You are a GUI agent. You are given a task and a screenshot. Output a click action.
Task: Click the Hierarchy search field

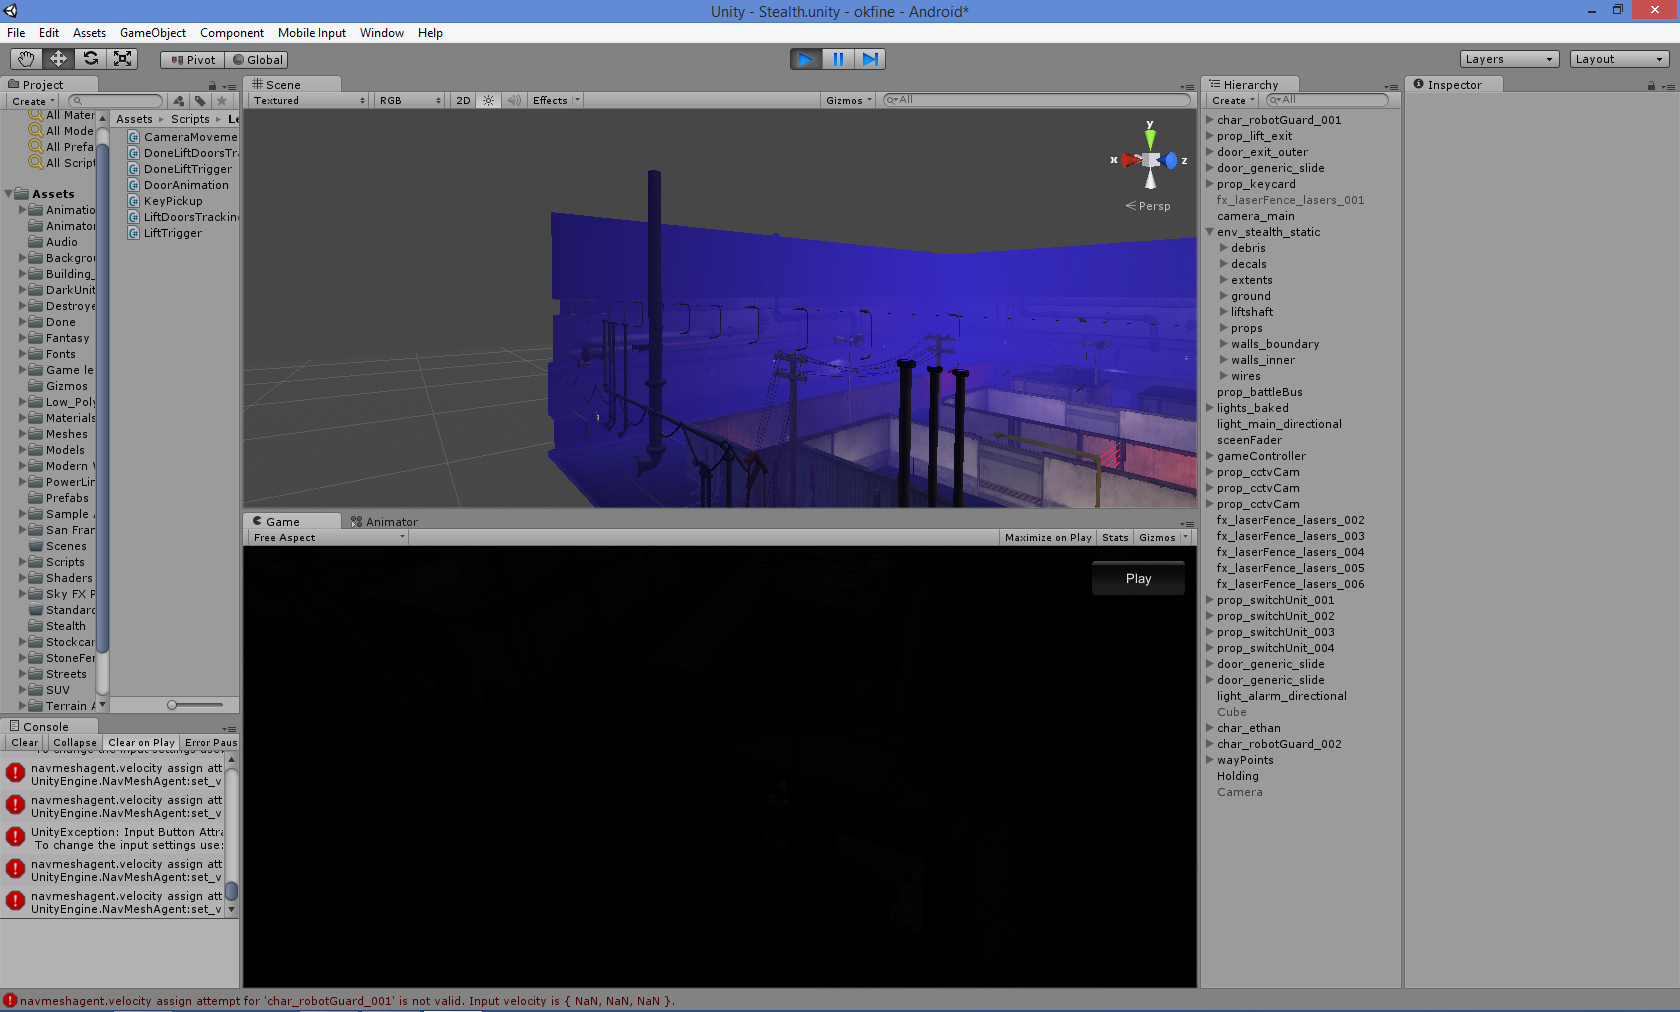coord(1327,100)
